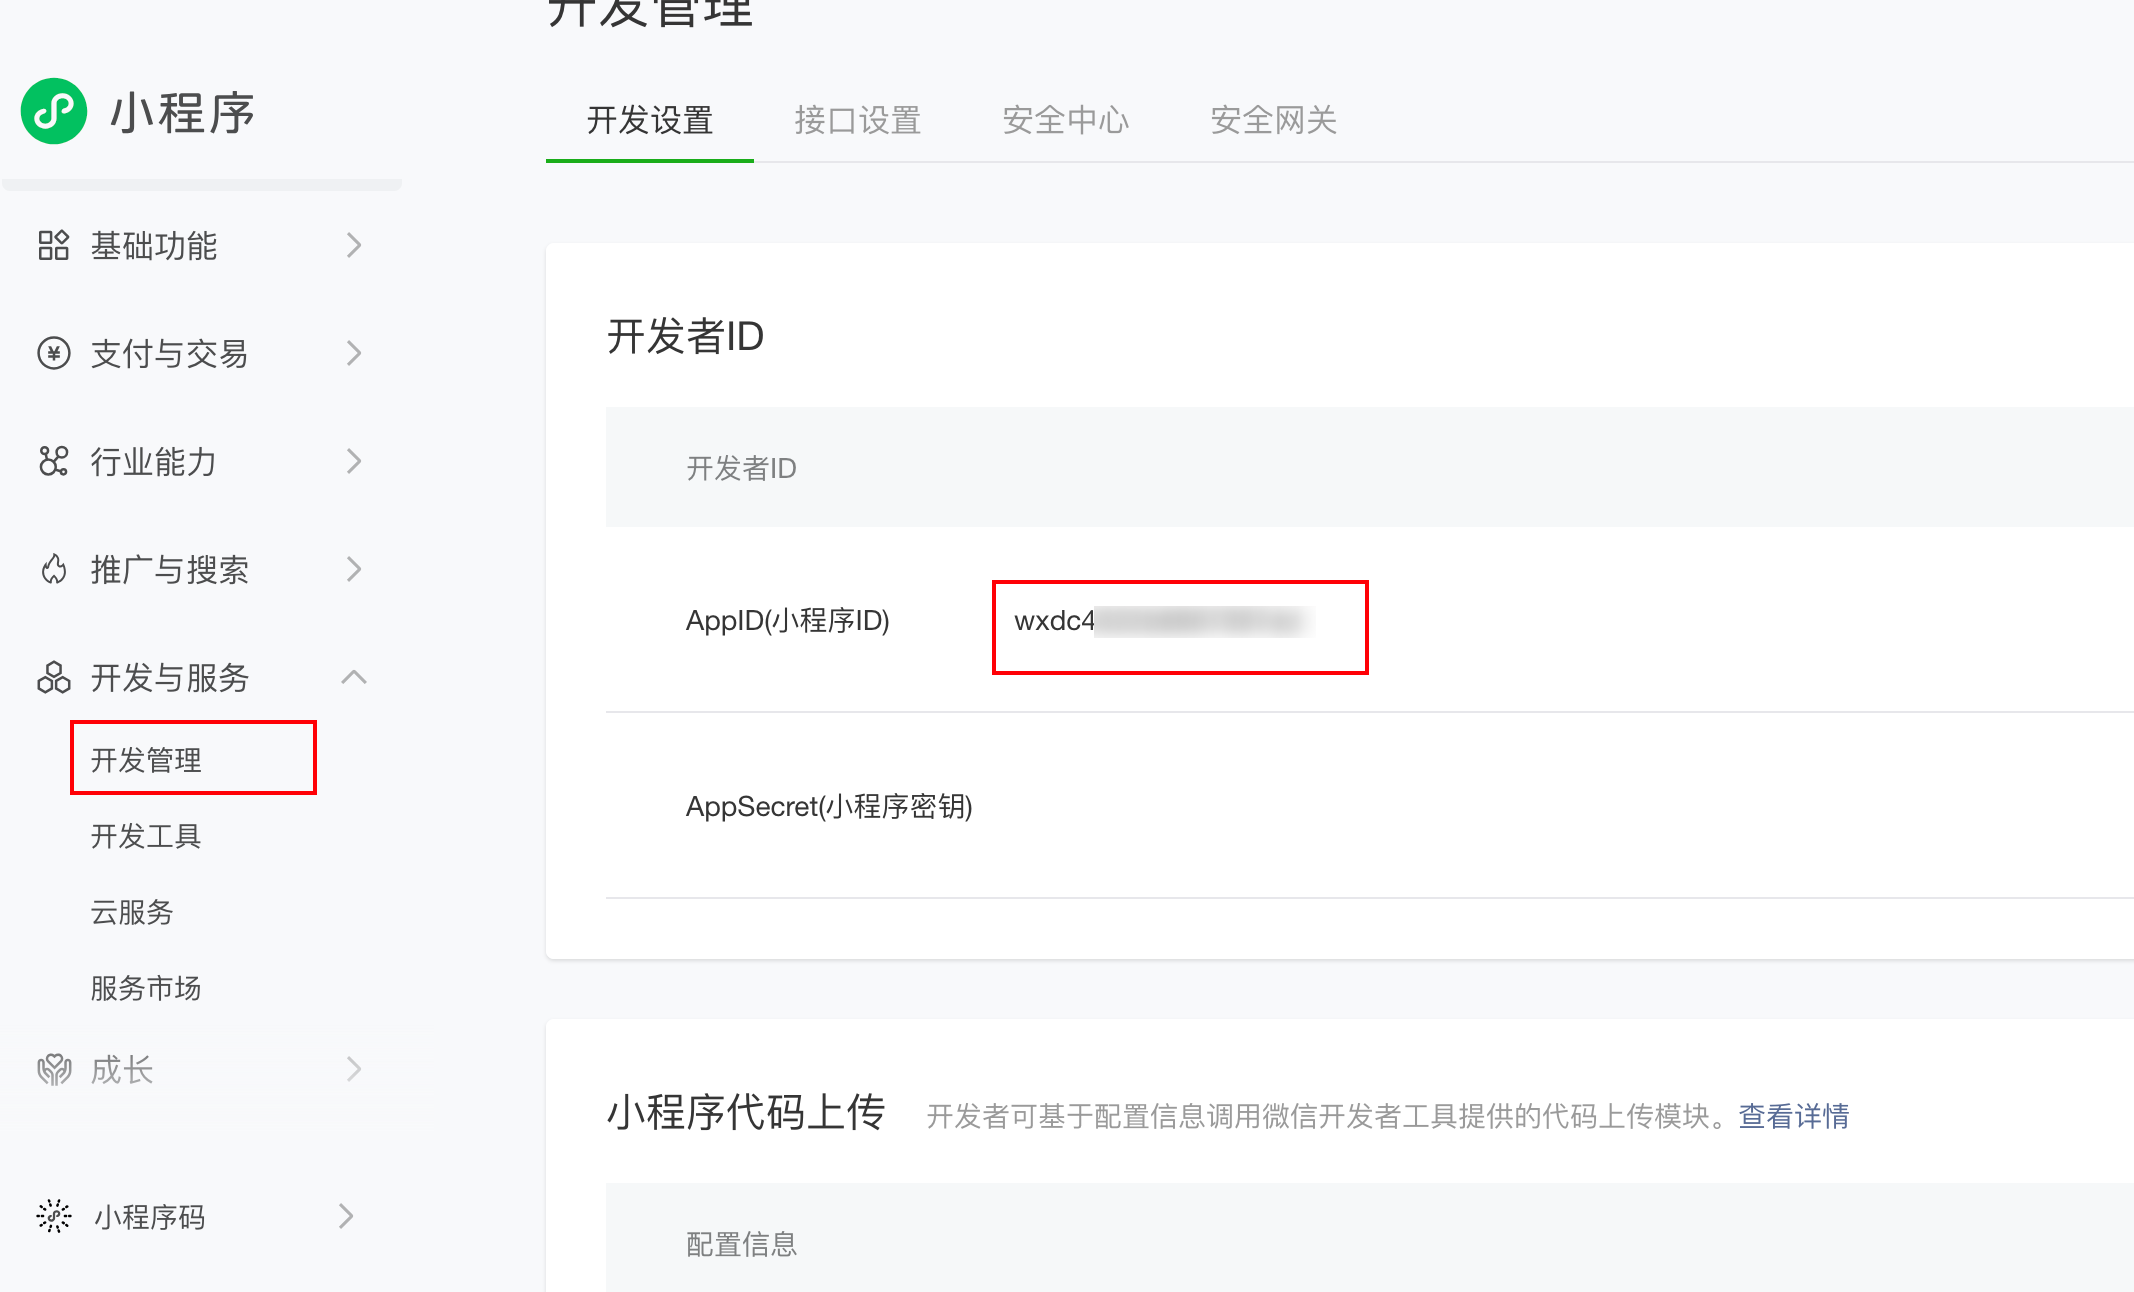Click the 小程序码 sunburst code icon
The height and width of the screenshot is (1292, 2134).
coord(54,1216)
